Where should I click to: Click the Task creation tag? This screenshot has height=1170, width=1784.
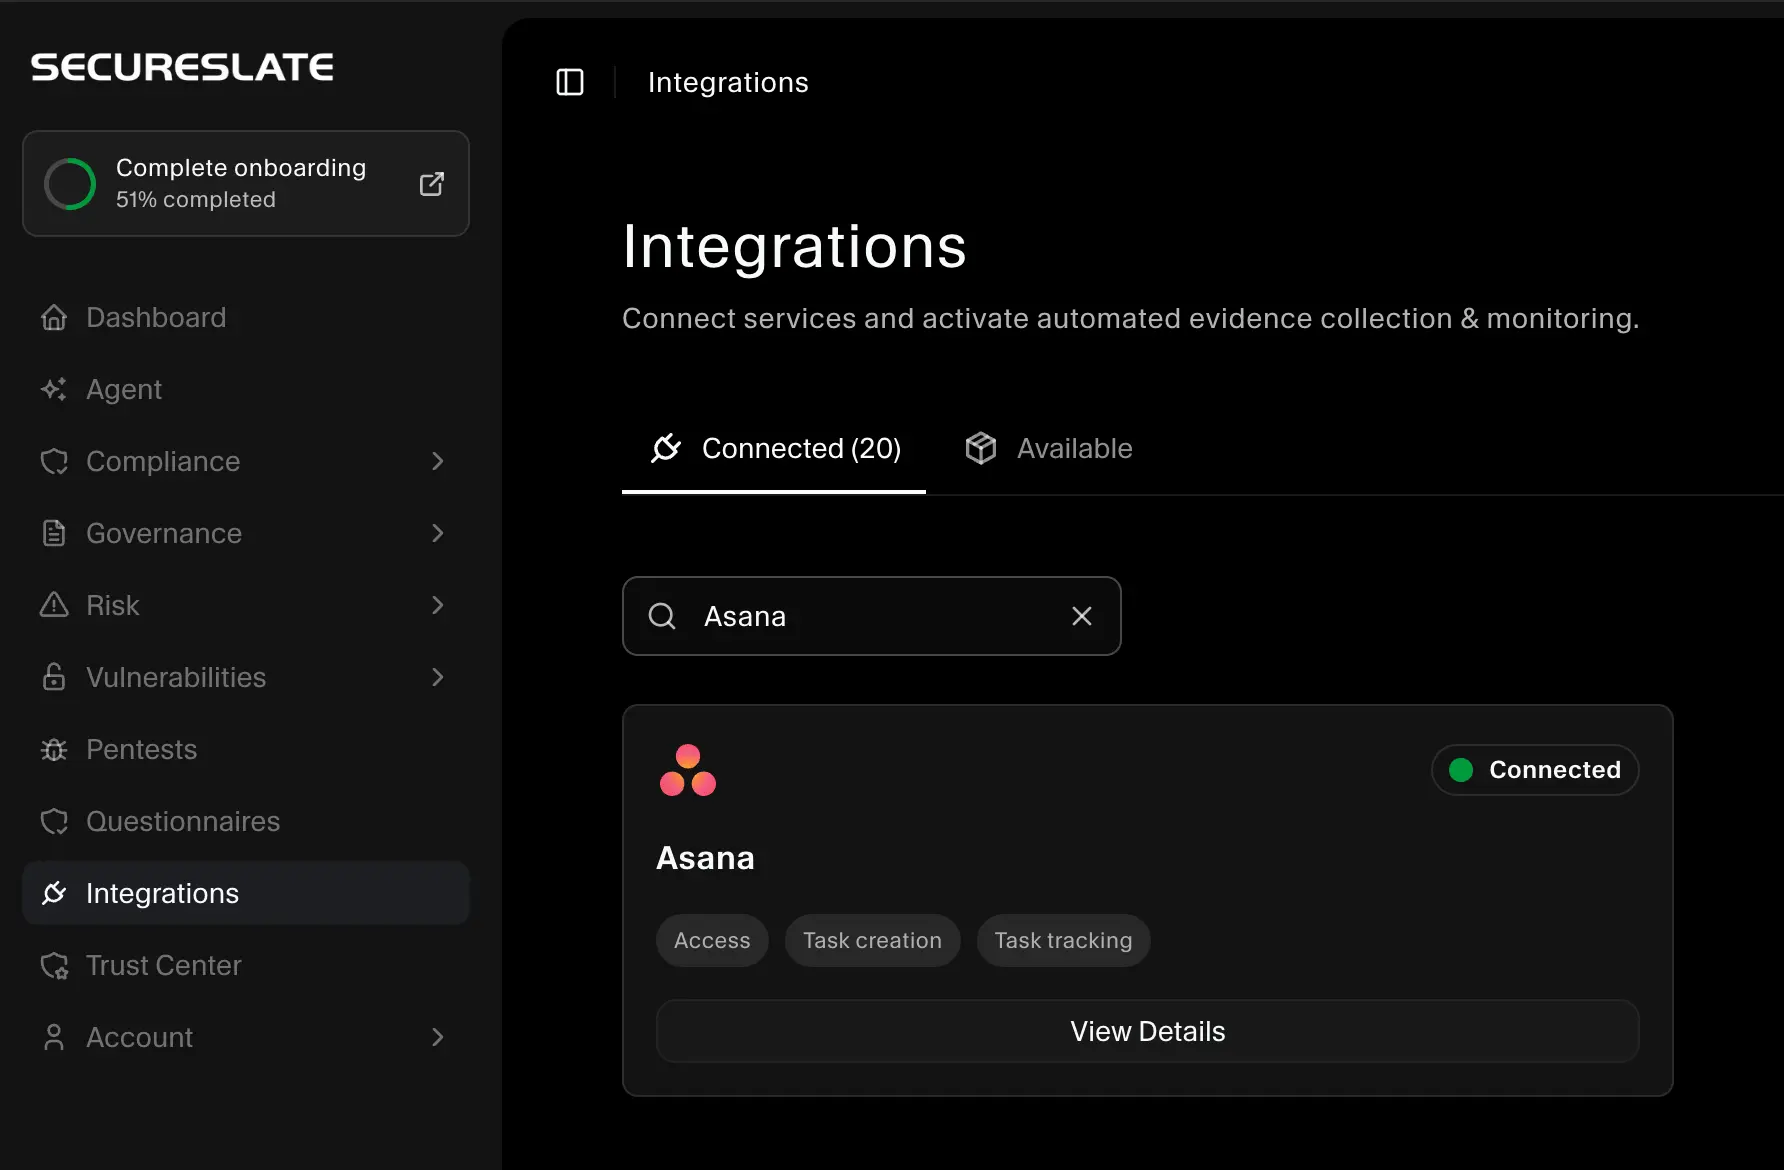pos(872,940)
